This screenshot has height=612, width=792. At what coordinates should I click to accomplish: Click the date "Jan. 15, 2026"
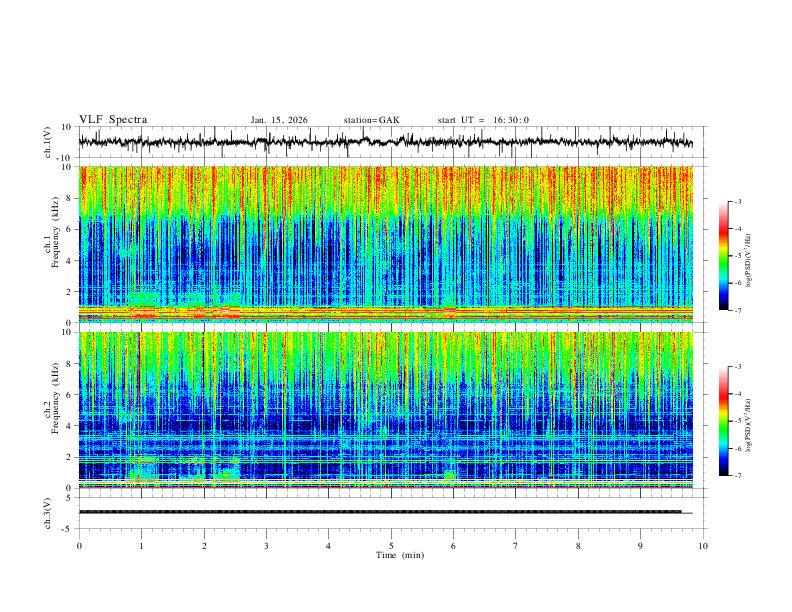tap(279, 120)
